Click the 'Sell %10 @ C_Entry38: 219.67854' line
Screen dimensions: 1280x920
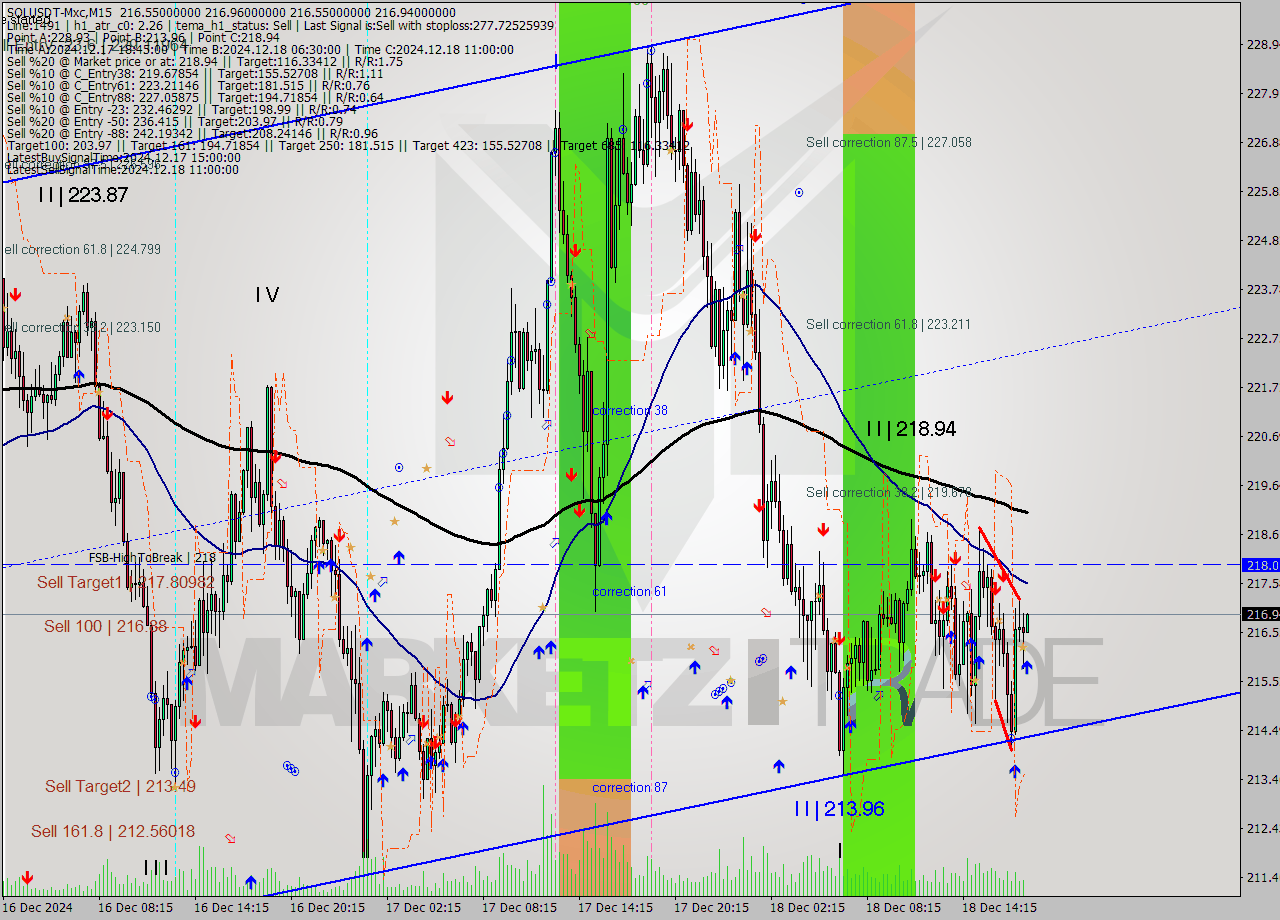(x=195, y=73)
